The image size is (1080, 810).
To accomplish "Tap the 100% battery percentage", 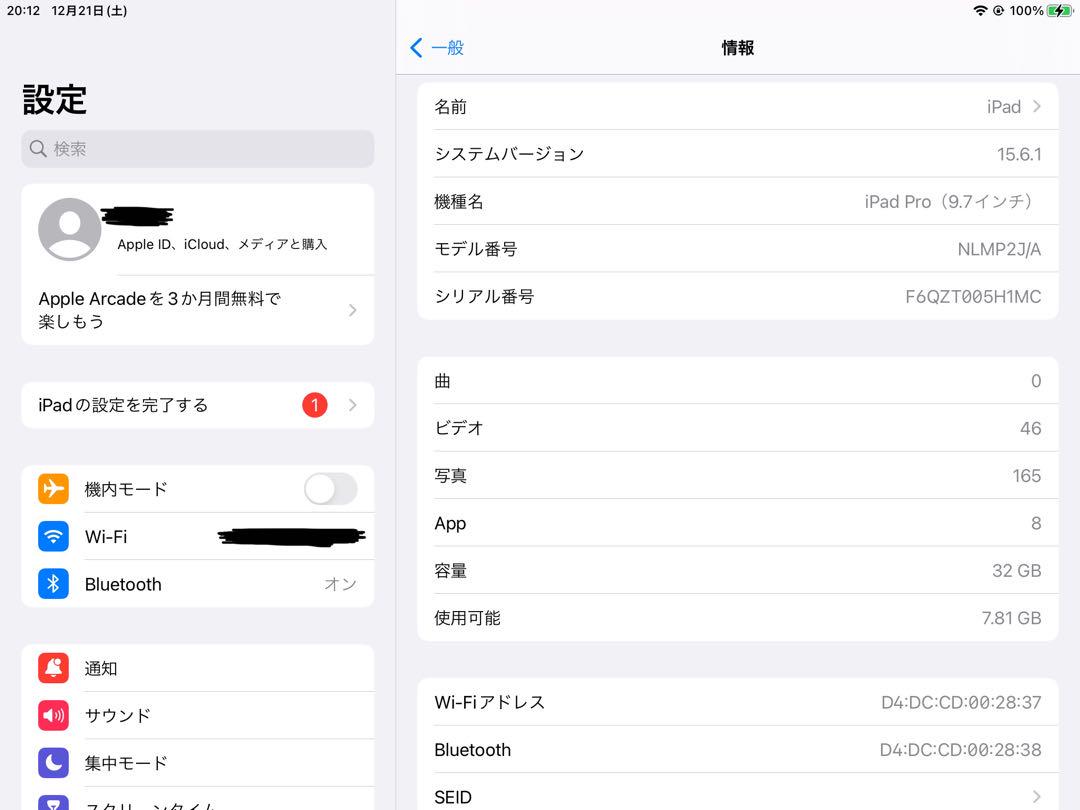I will click(1026, 10).
